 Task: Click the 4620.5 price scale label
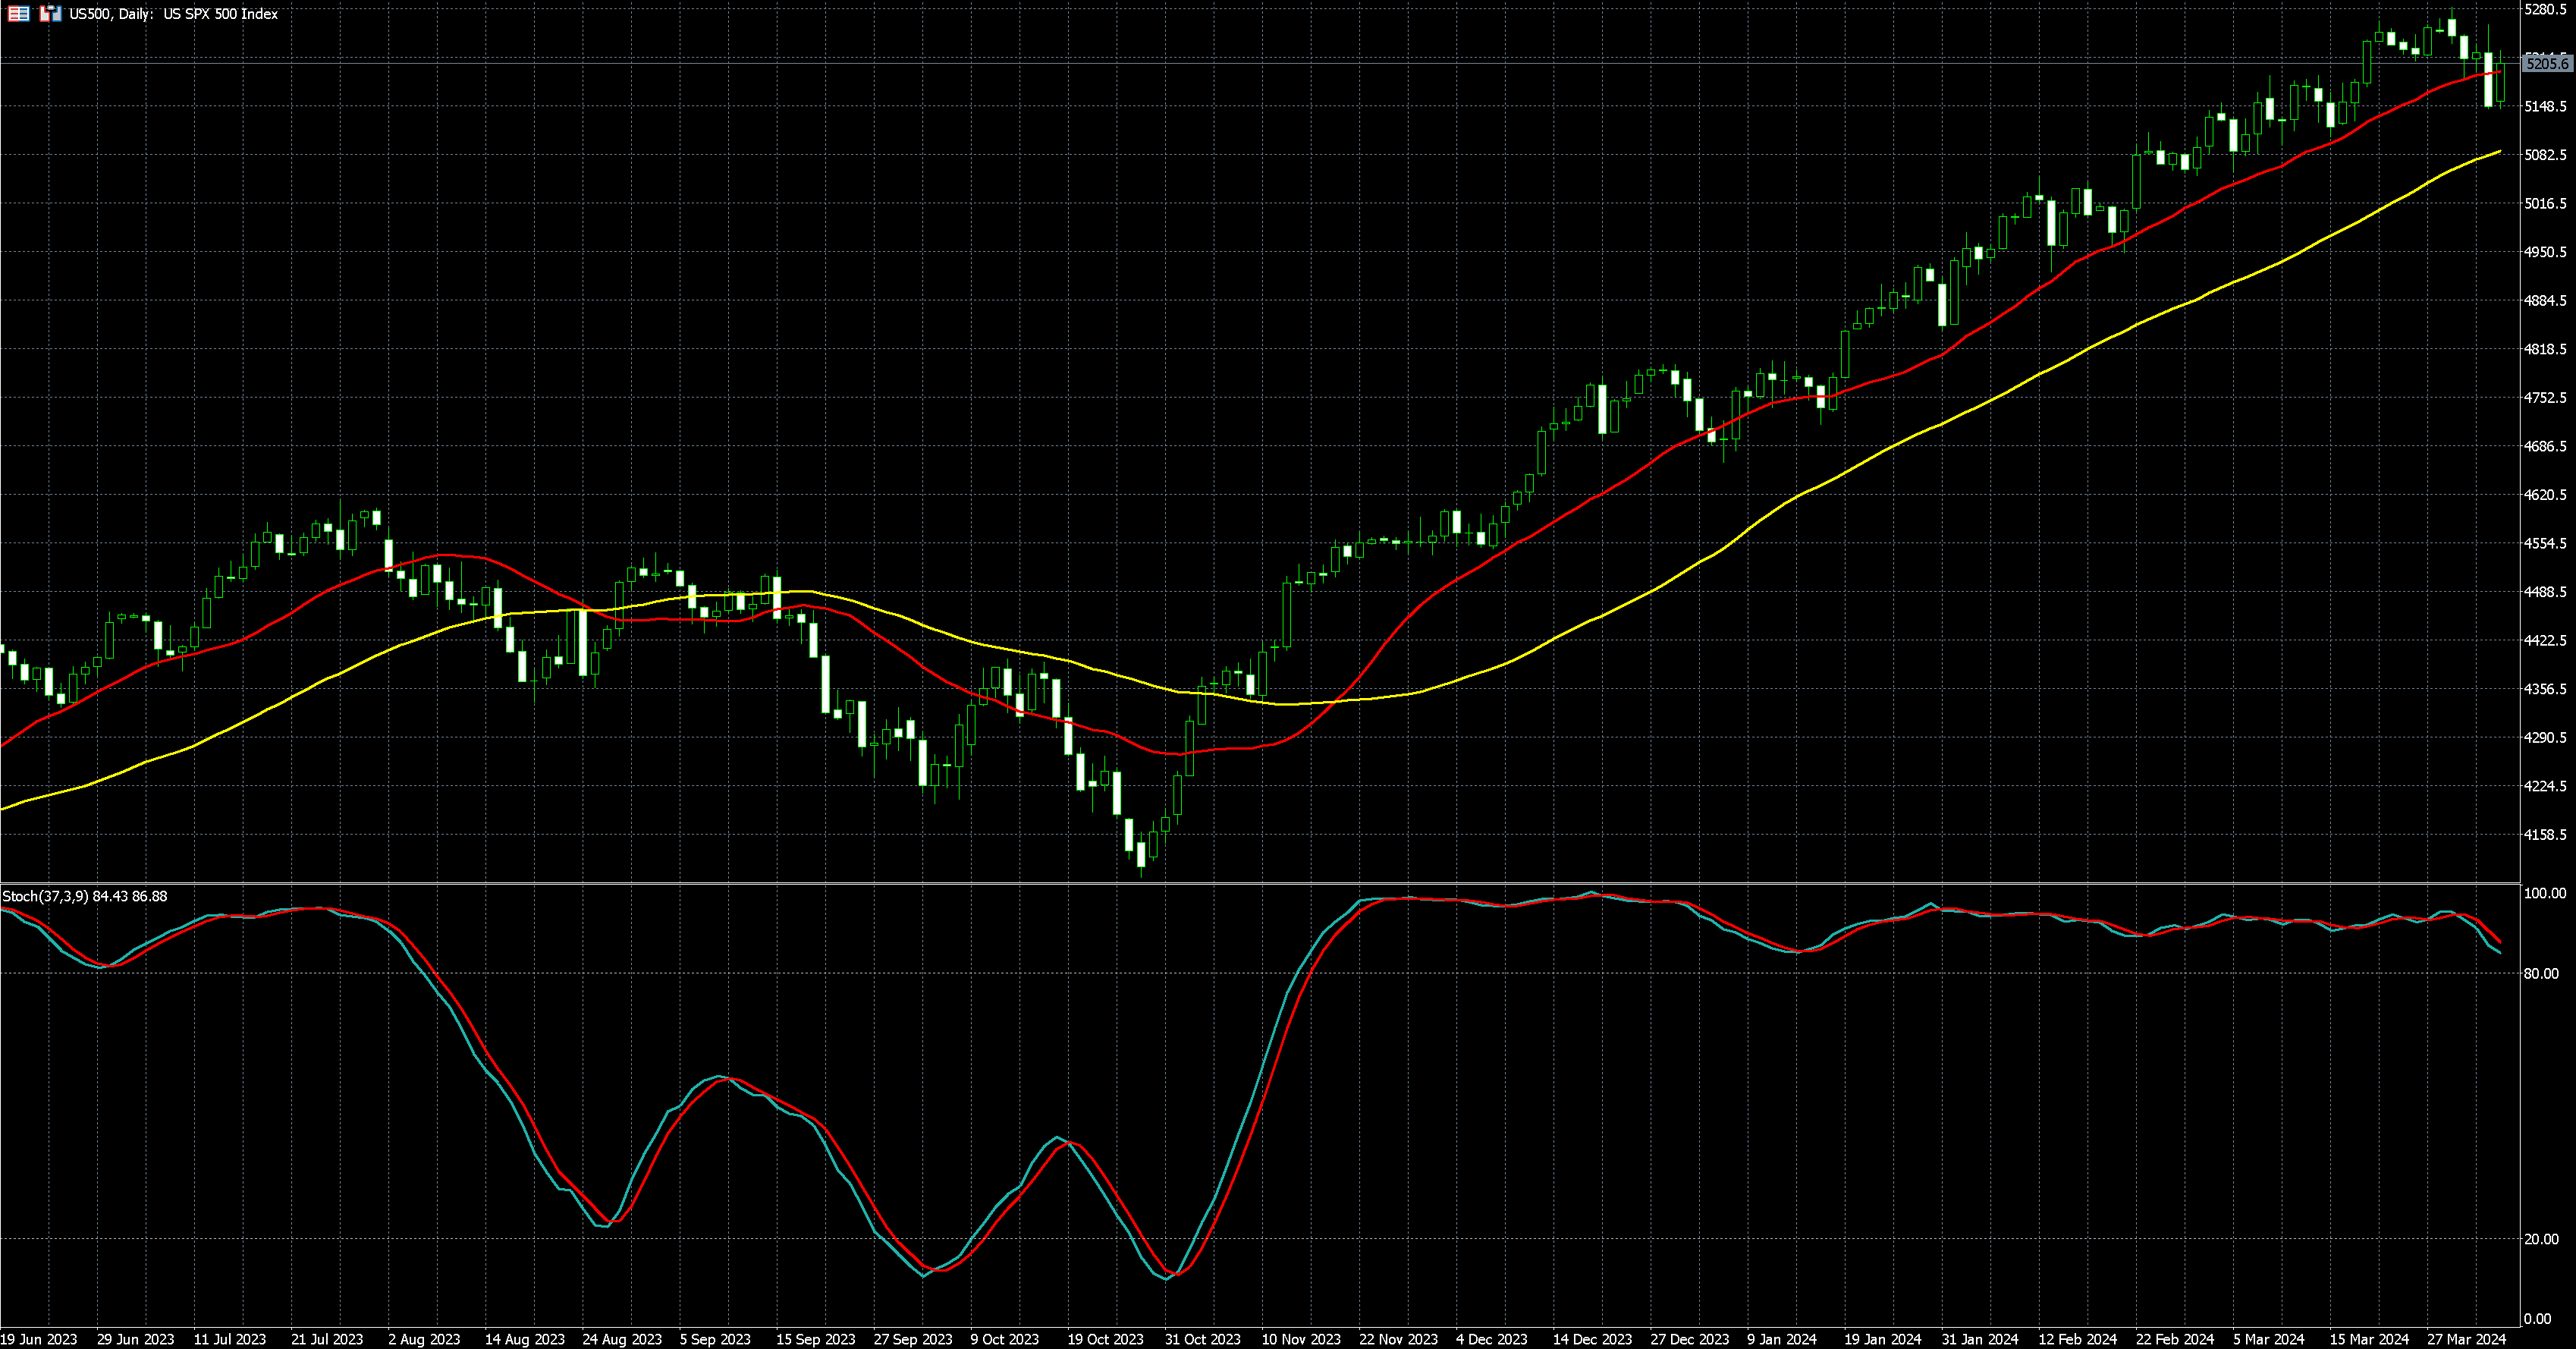coord(2545,494)
